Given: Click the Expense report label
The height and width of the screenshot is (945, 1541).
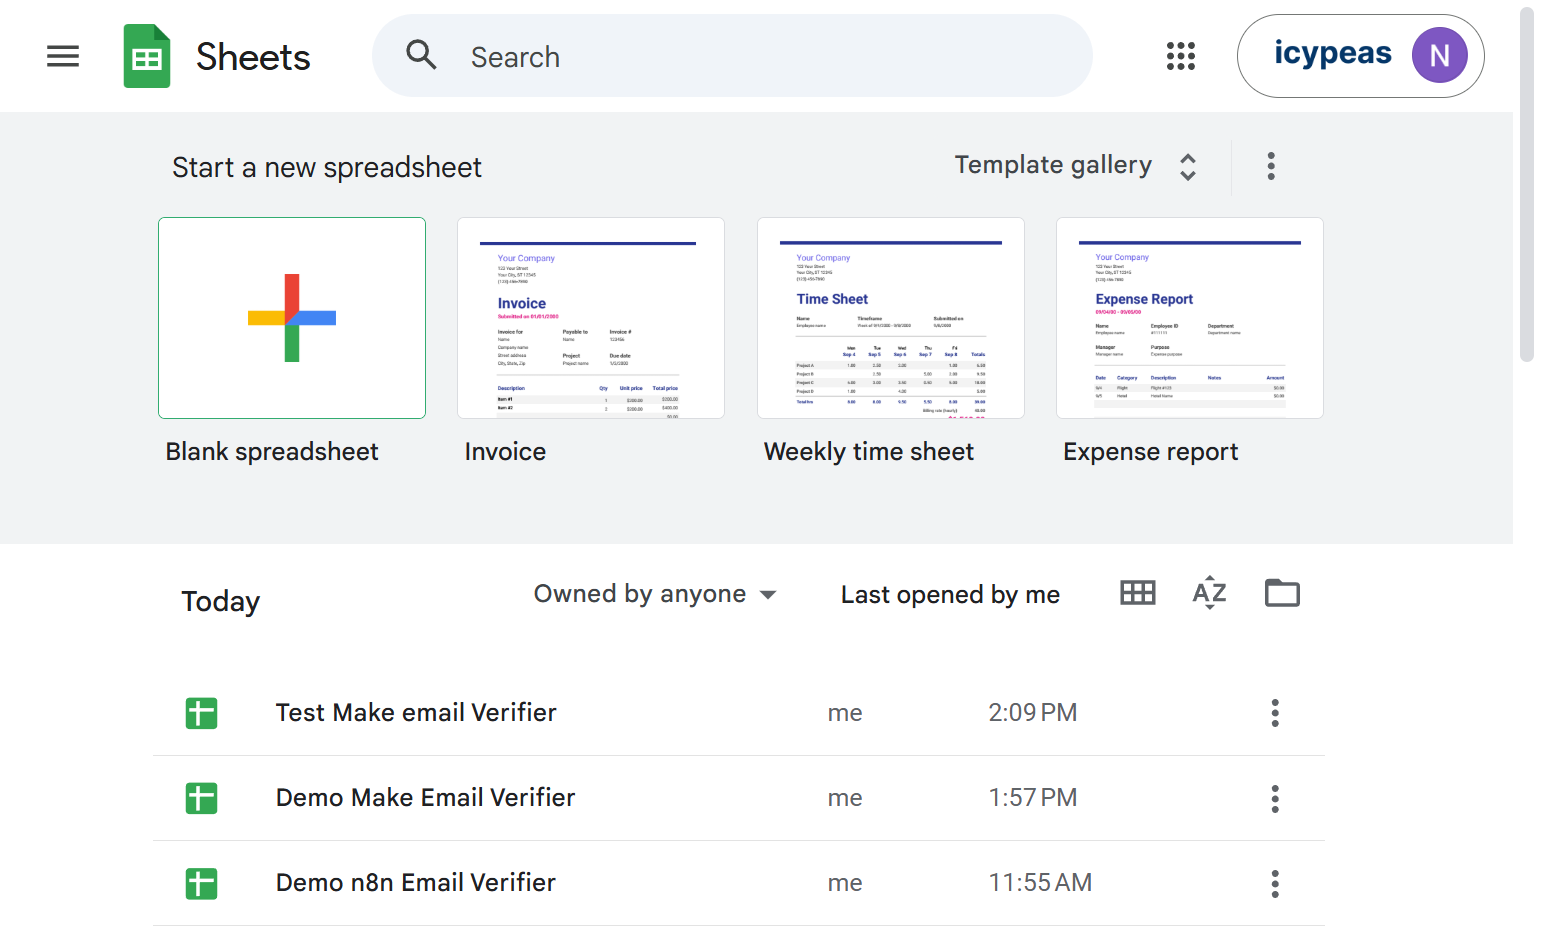Looking at the screenshot, I should [1151, 452].
